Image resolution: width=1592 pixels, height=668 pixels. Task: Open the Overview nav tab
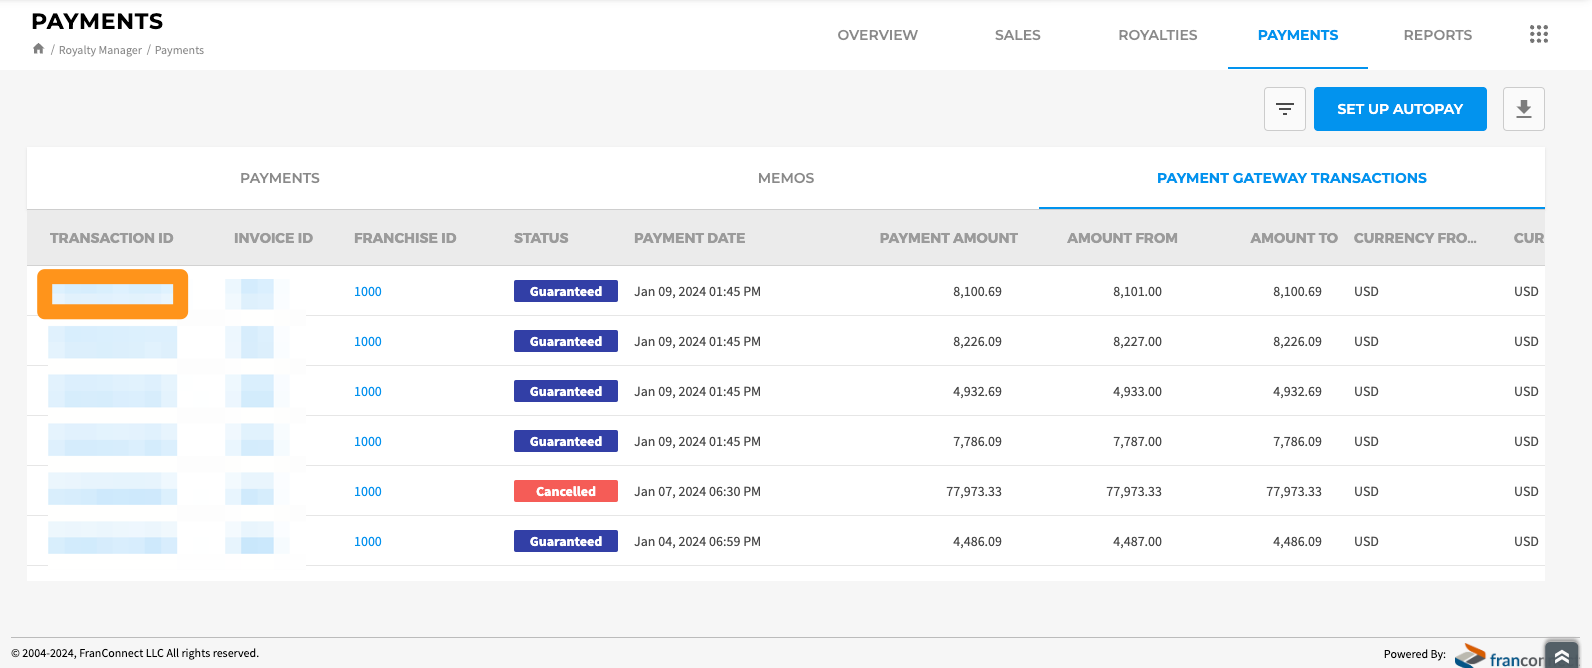coord(878,35)
